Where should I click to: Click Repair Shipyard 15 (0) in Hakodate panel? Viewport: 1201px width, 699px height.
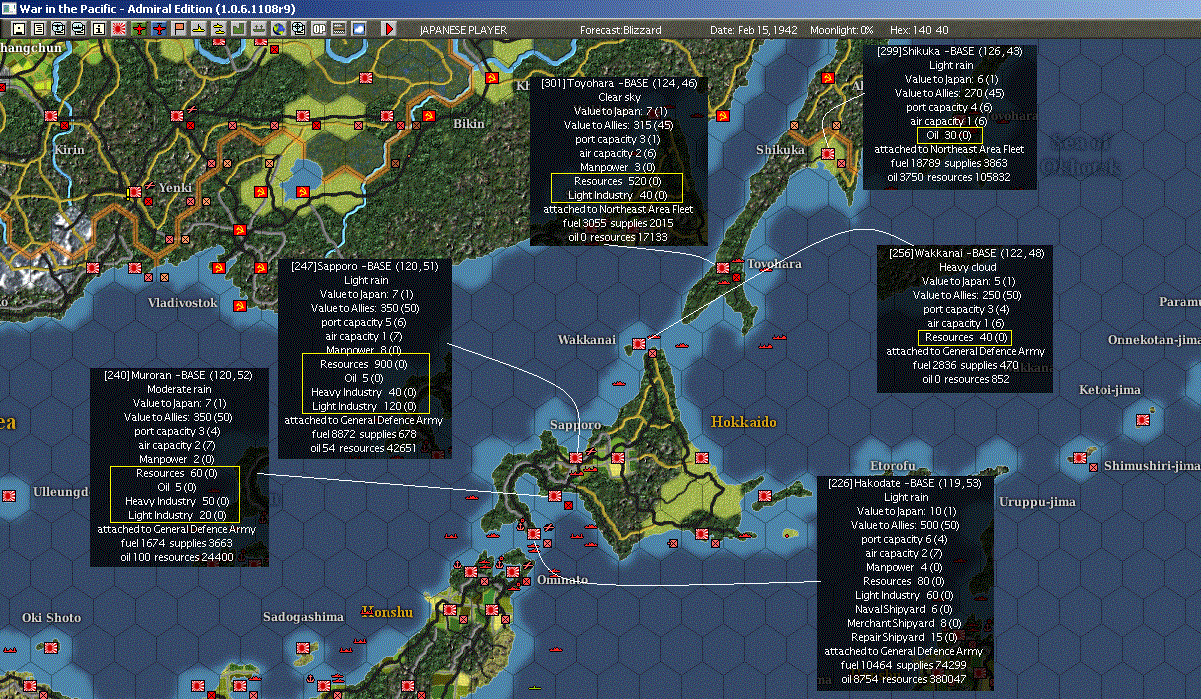pyautogui.click(x=906, y=637)
